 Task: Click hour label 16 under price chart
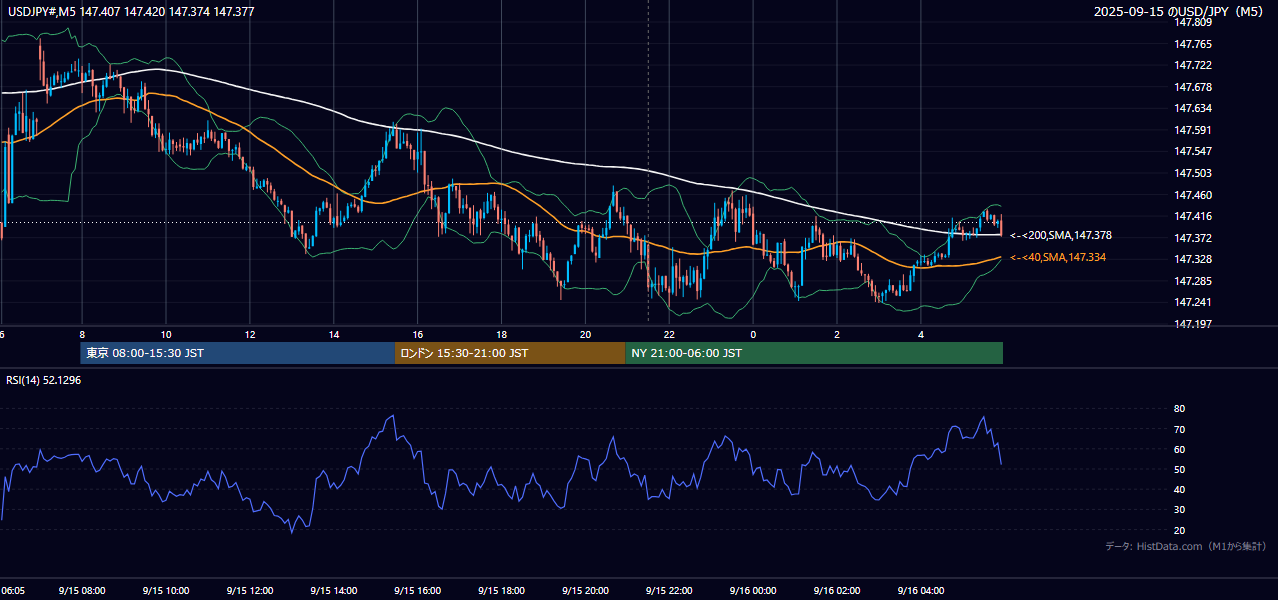pos(418,334)
